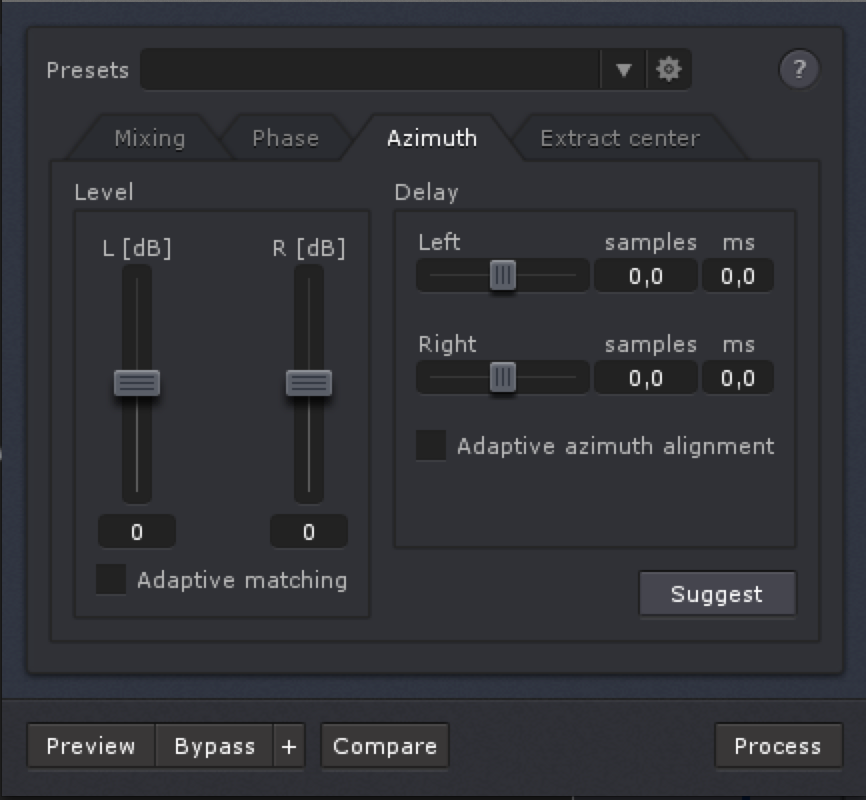
Task: Click the plus icon next to Bypass
Action: (x=291, y=745)
